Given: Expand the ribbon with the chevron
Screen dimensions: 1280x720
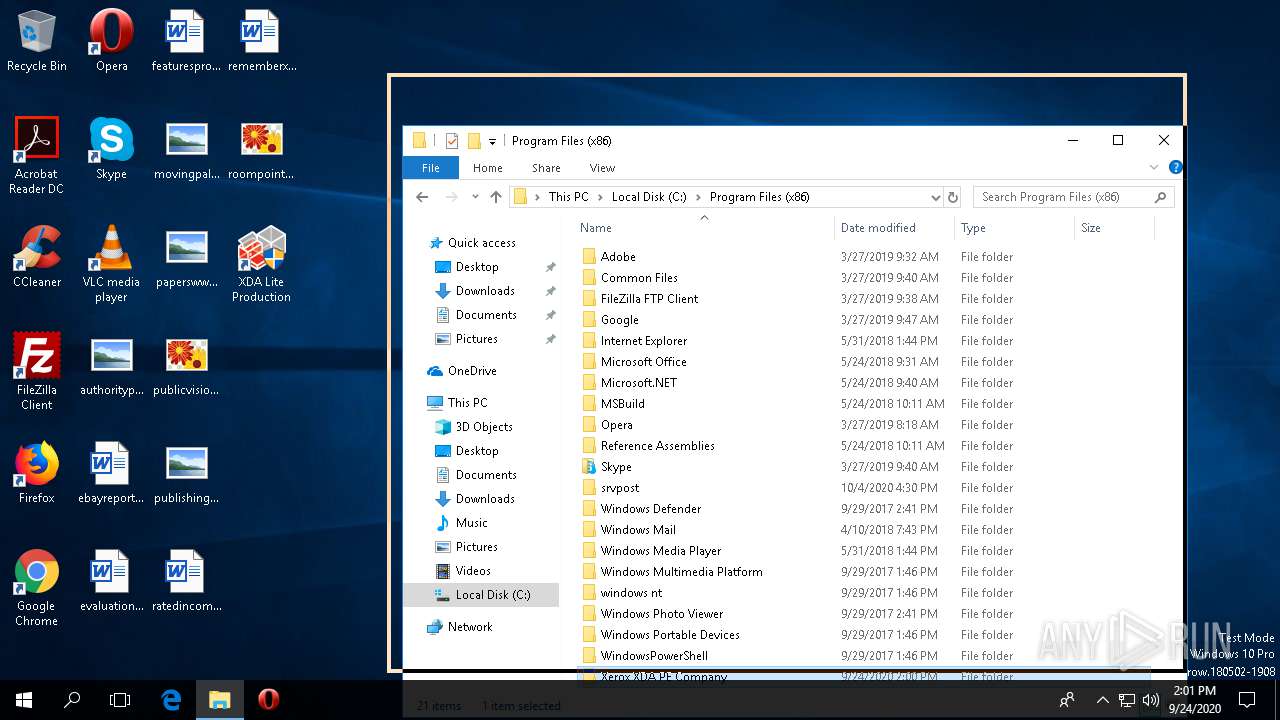Looking at the screenshot, I should tap(1154, 167).
